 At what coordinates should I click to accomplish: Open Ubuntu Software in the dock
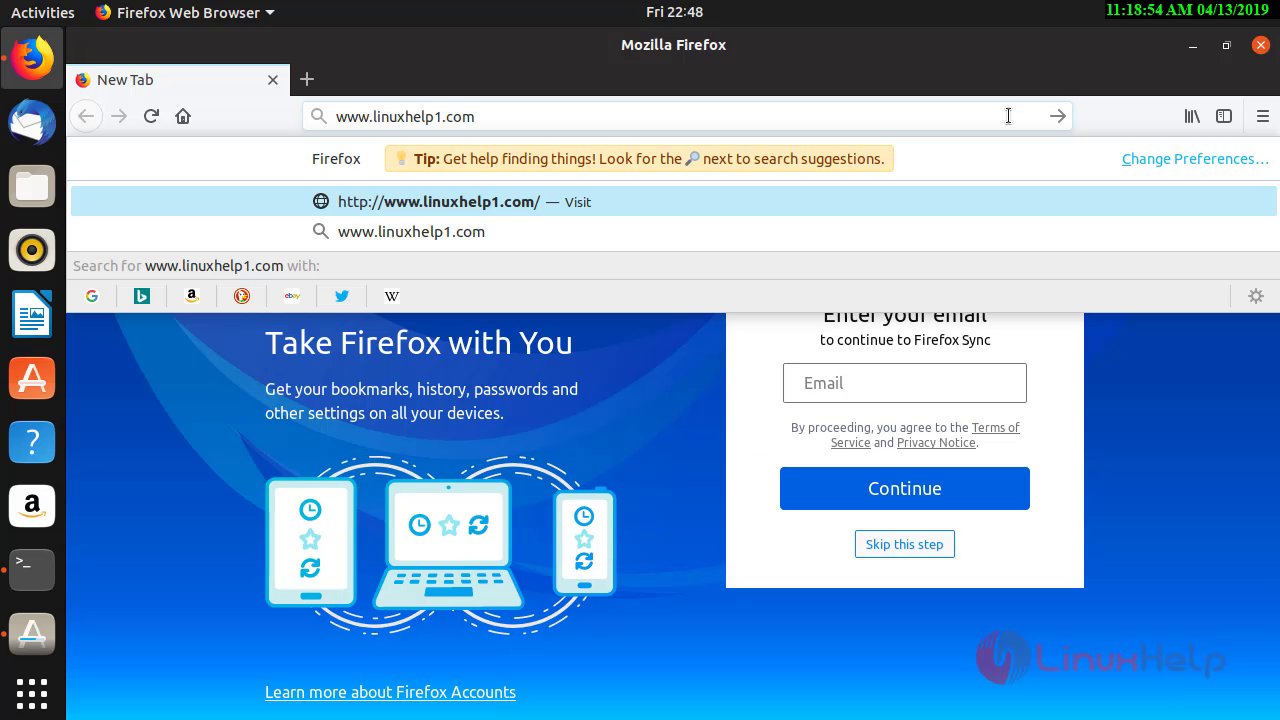pos(32,378)
